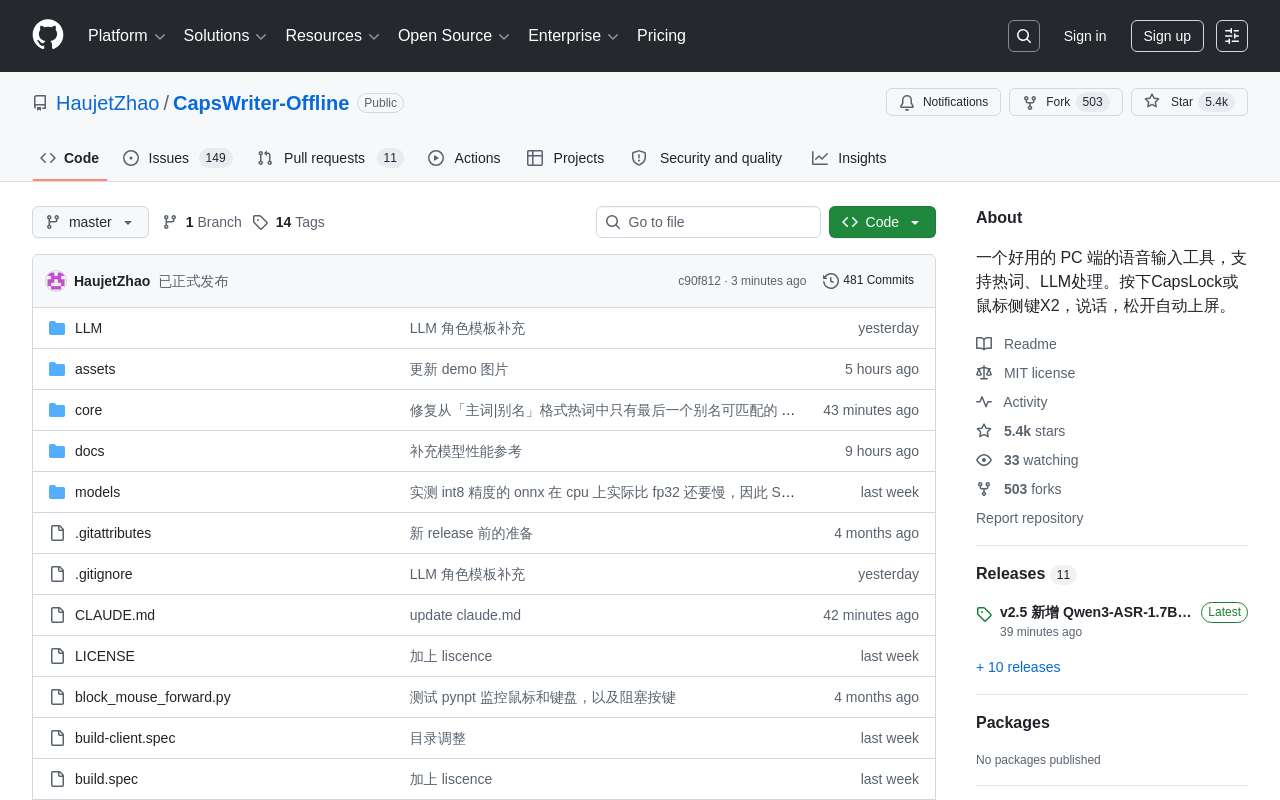Image resolution: width=1280 pixels, height=800 pixels.
Task: Switch to the Issues tab
Action: point(178,158)
